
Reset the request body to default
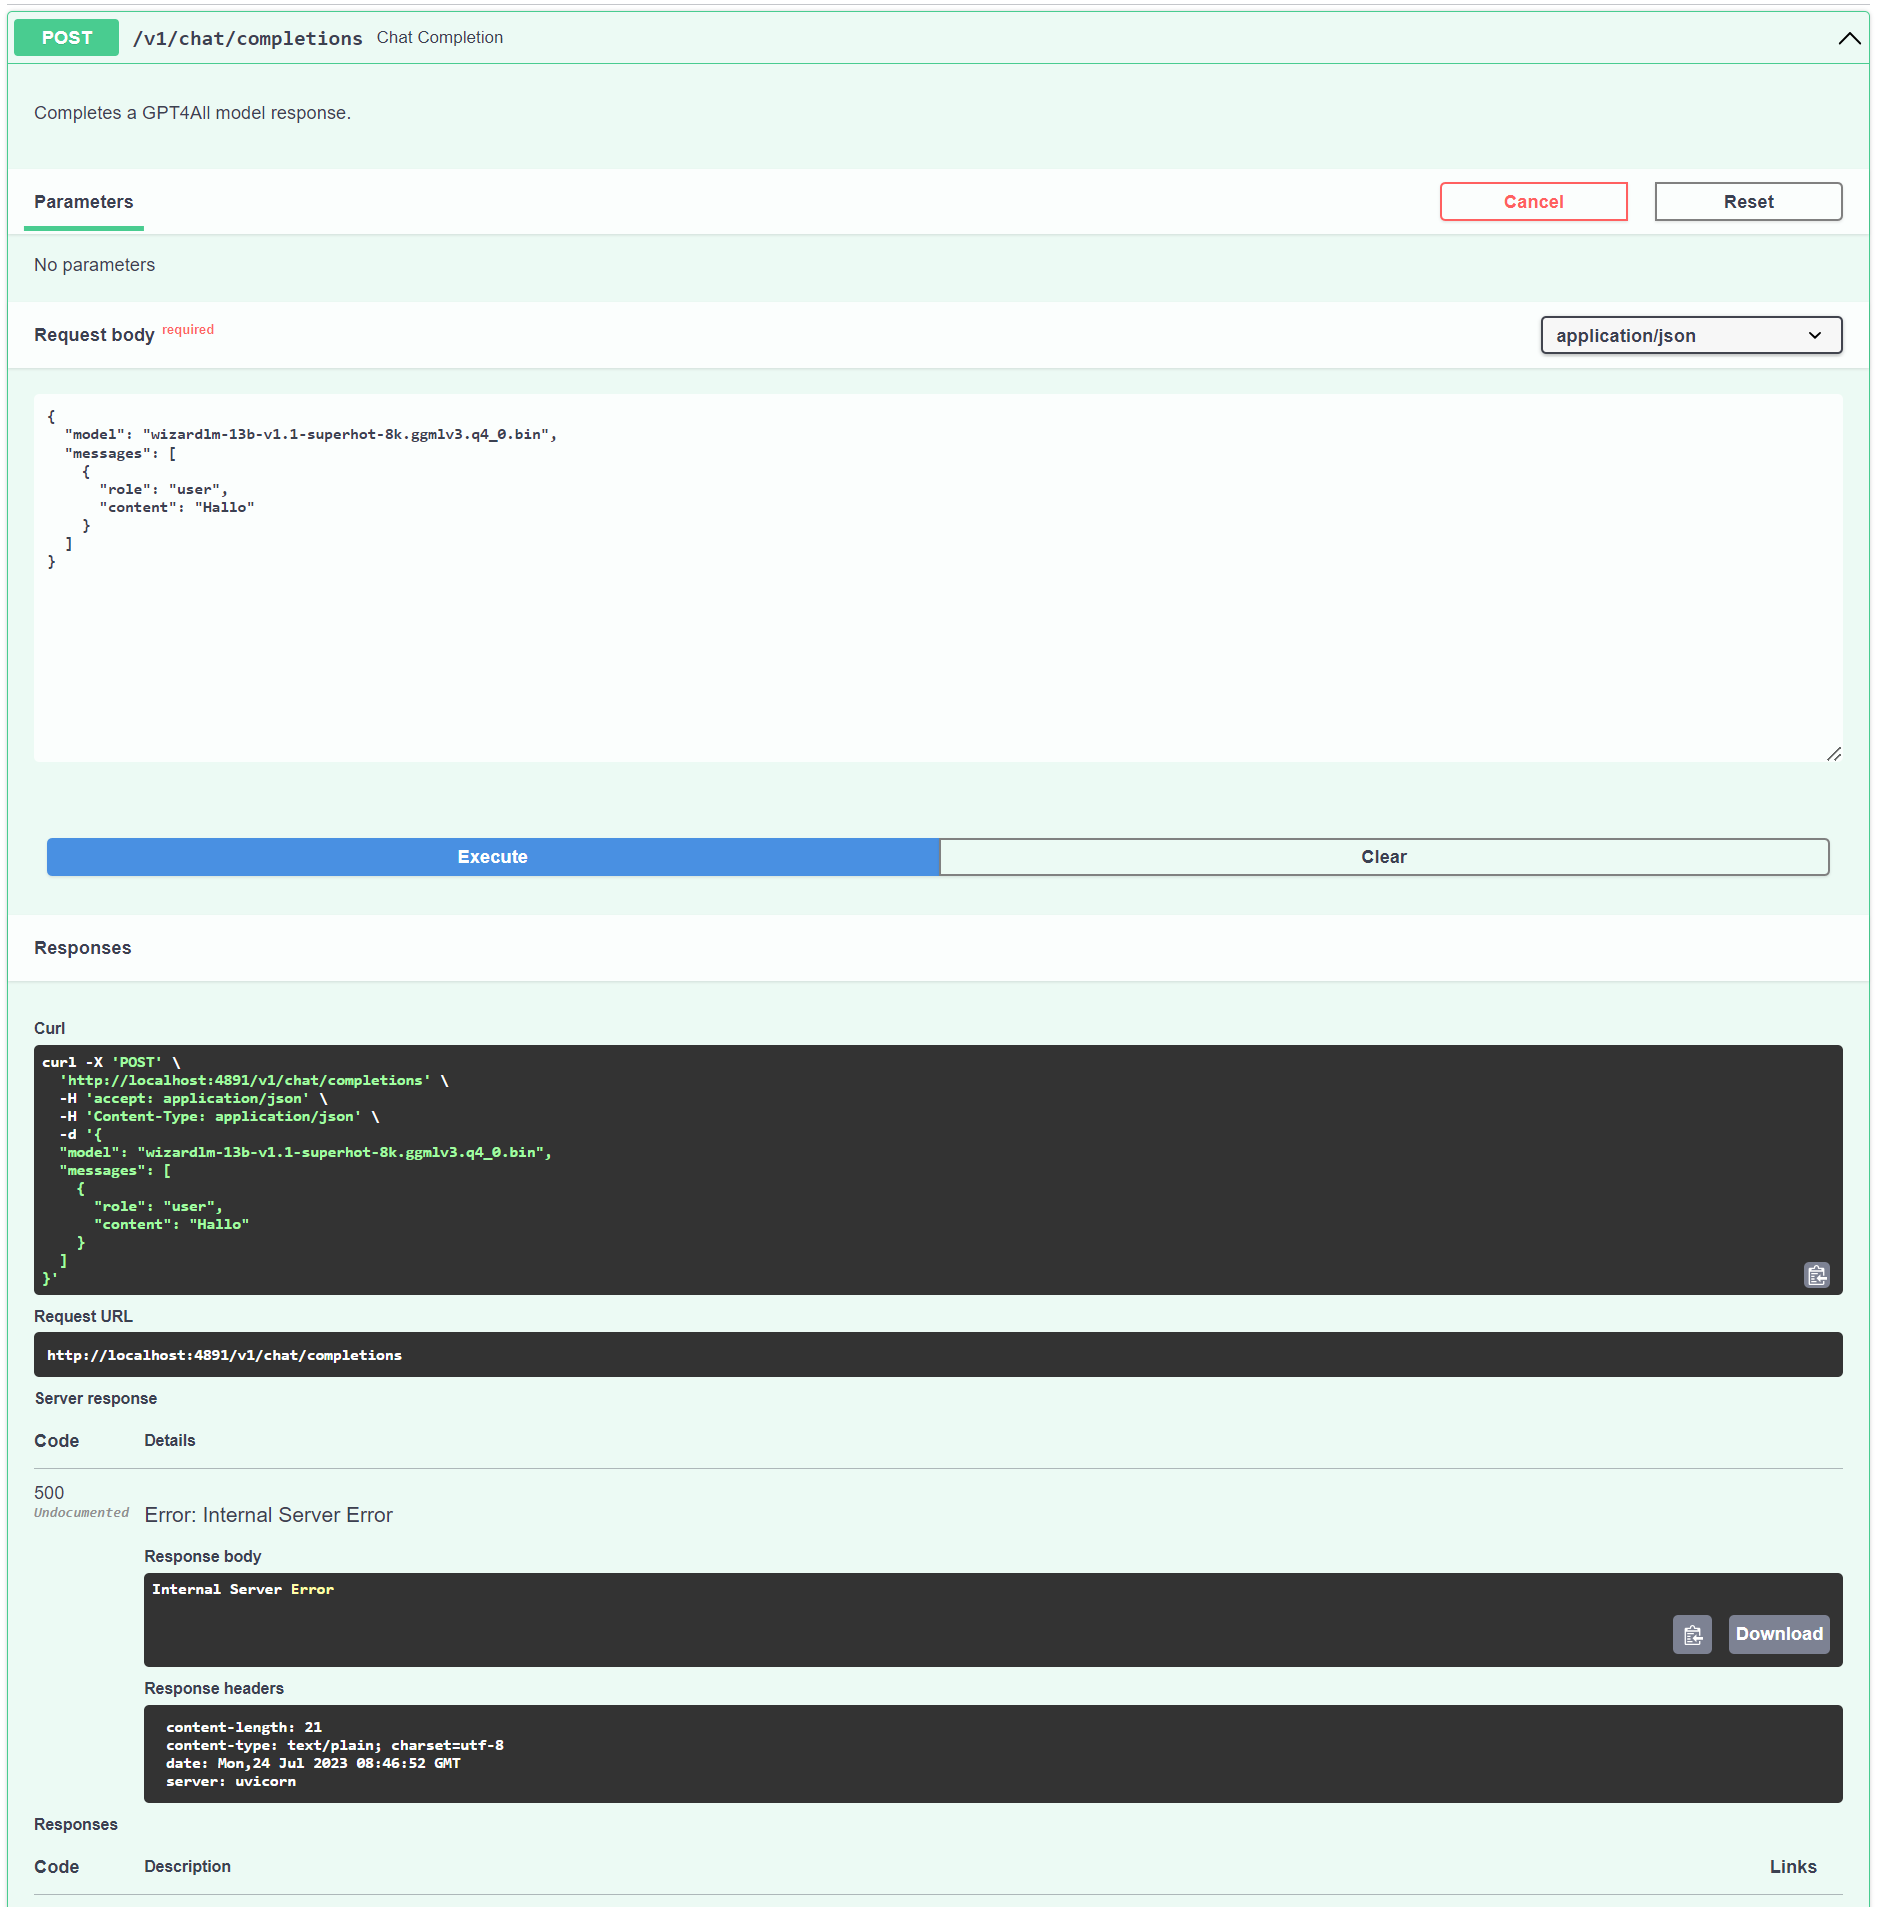click(1747, 201)
